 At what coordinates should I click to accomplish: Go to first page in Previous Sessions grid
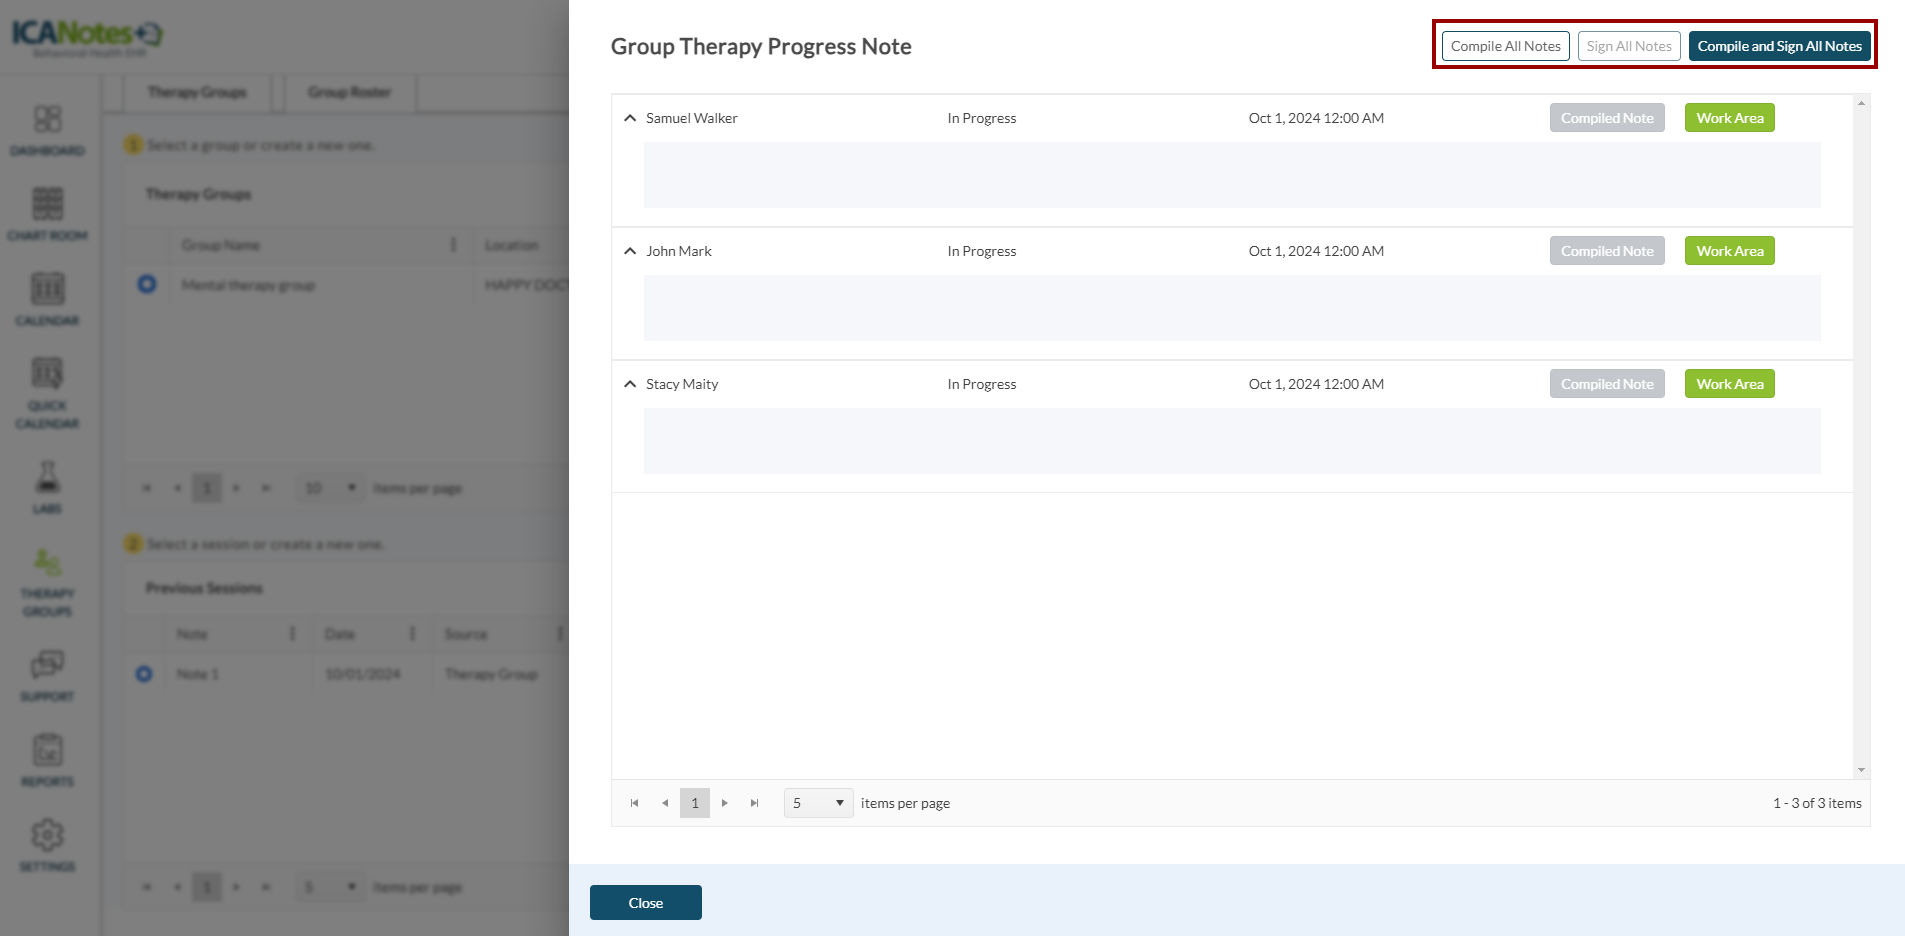click(146, 887)
